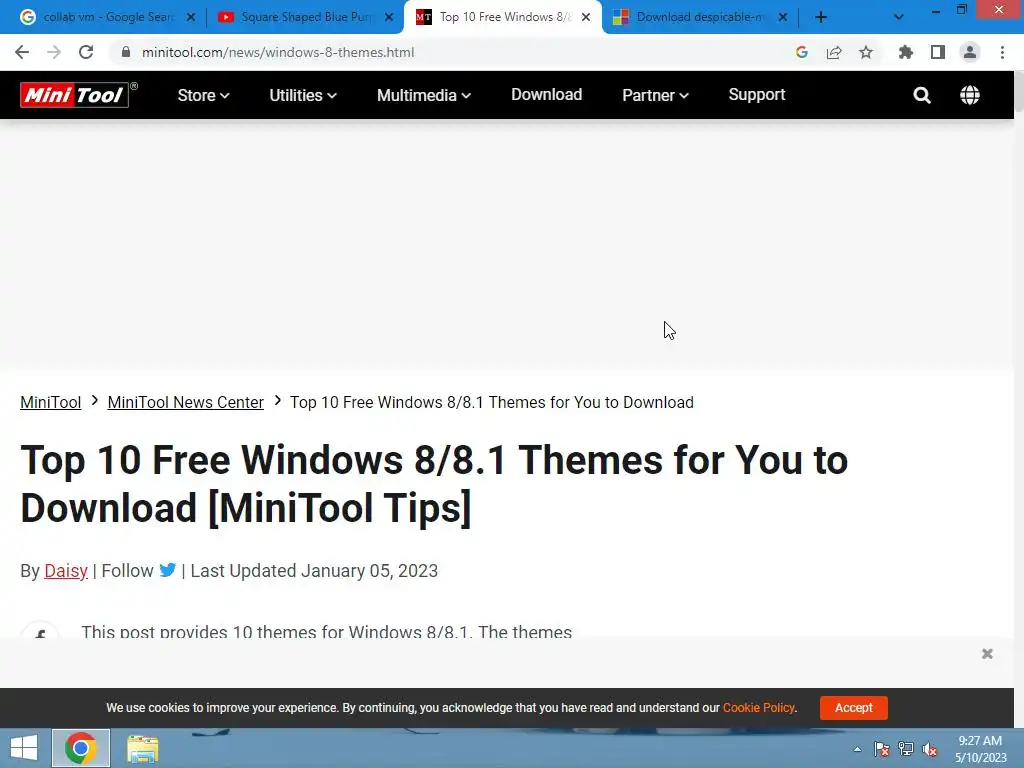The width and height of the screenshot is (1024, 768).
Task: Open the site search magnifier icon
Action: click(921, 95)
